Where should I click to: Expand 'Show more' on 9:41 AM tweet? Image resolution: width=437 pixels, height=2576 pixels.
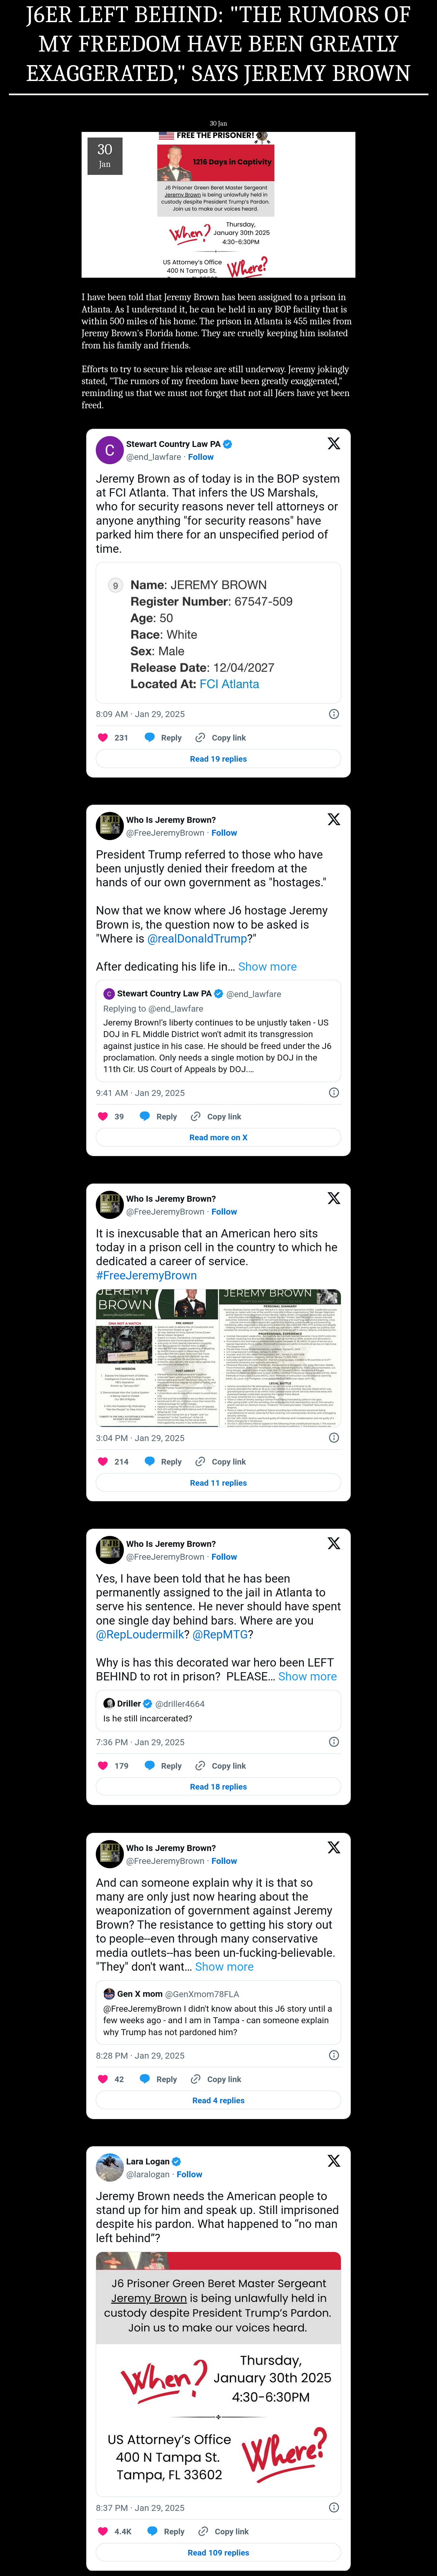tap(267, 967)
